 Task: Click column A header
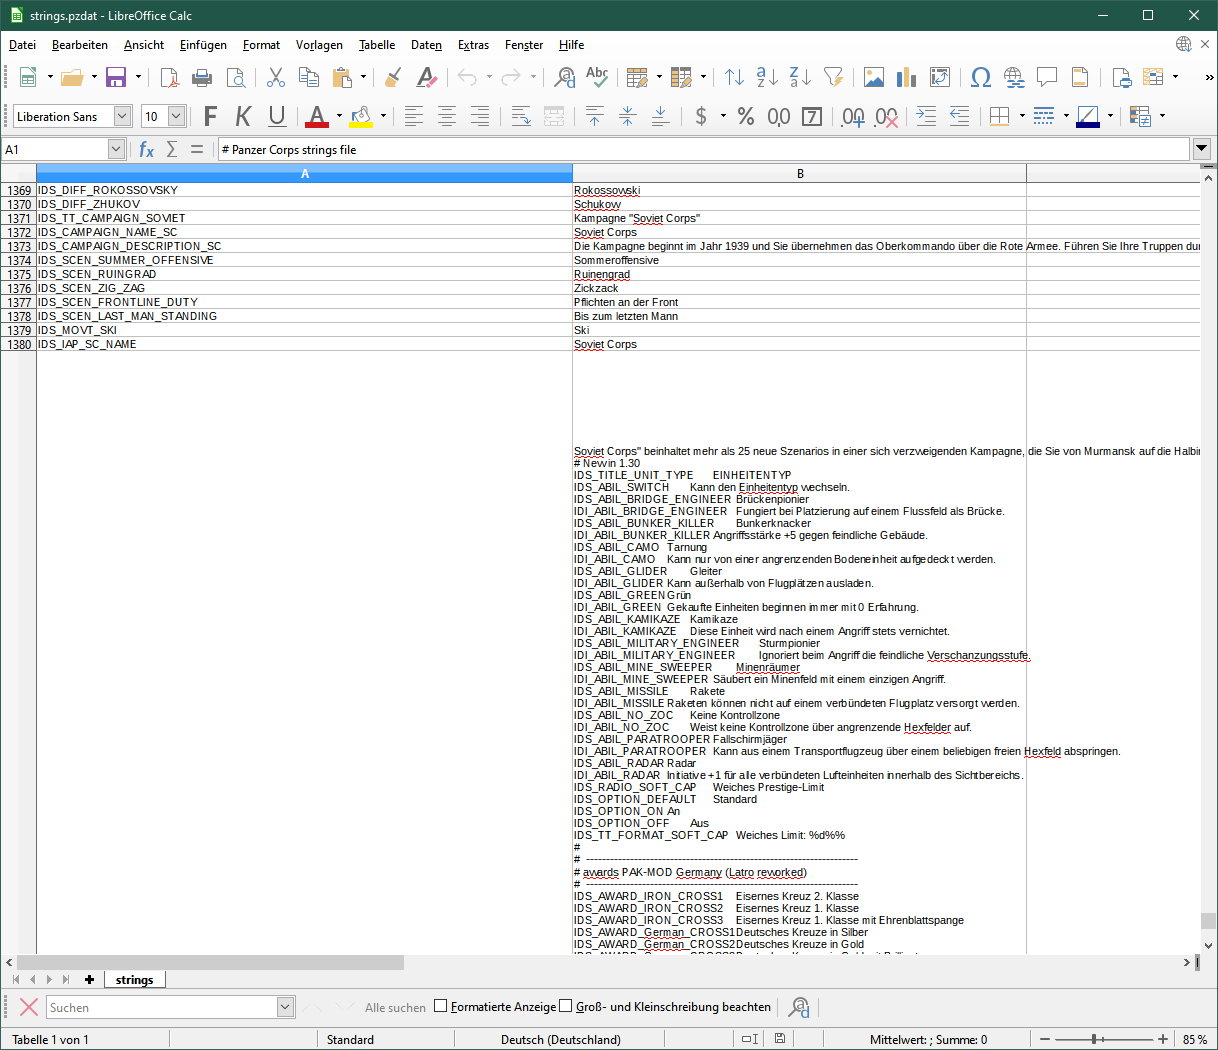[305, 174]
